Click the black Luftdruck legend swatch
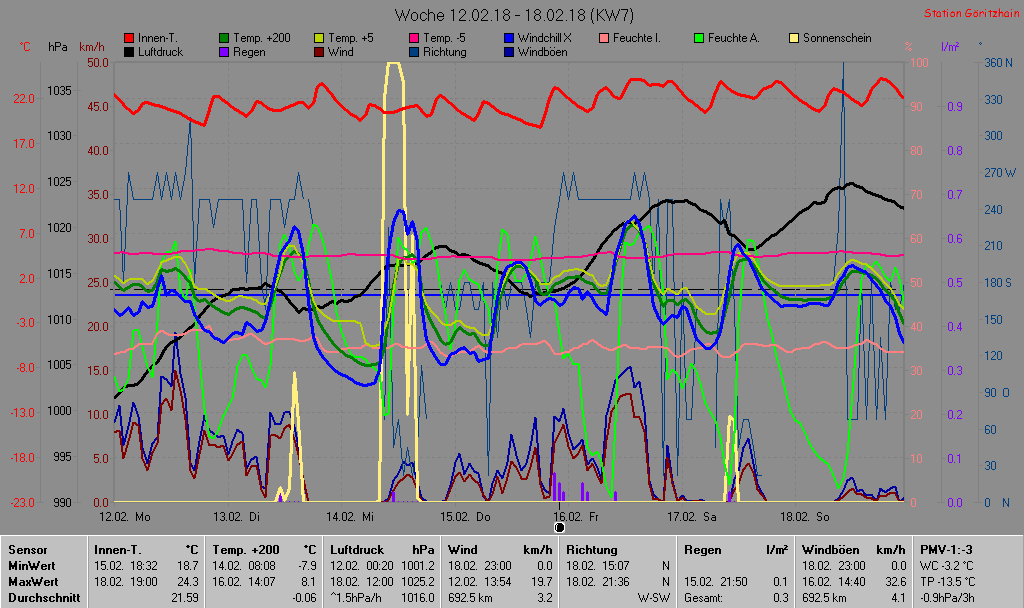 pos(129,52)
